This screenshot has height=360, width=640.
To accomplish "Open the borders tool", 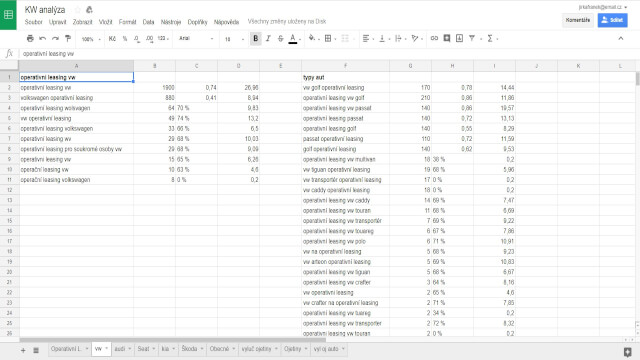I will click(x=328, y=38).
